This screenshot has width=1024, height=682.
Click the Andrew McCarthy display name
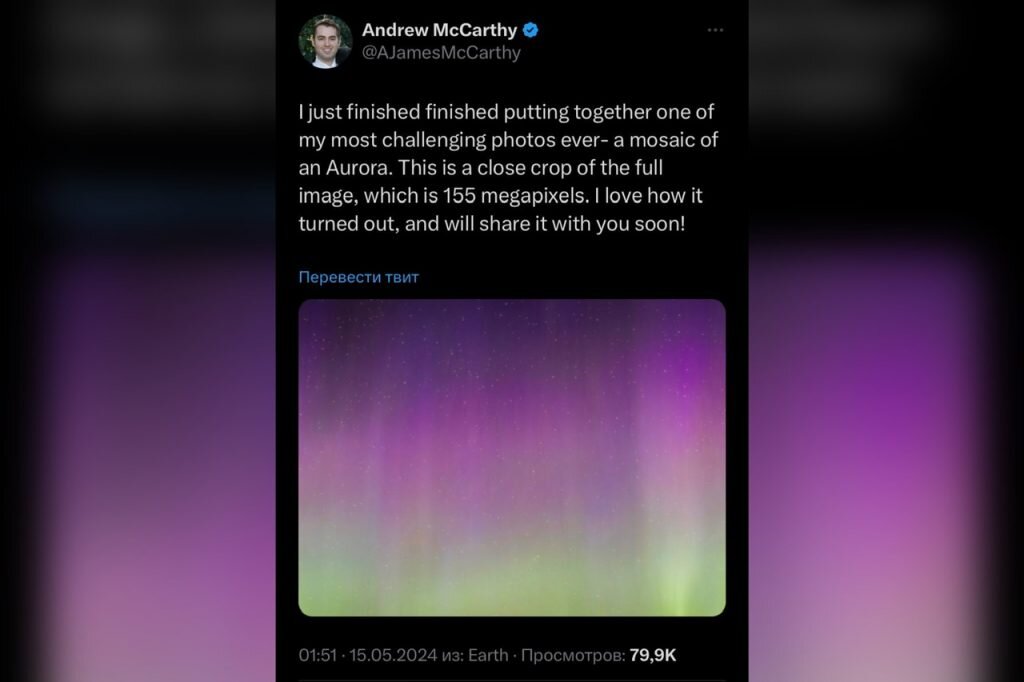[x=439, y=30]
